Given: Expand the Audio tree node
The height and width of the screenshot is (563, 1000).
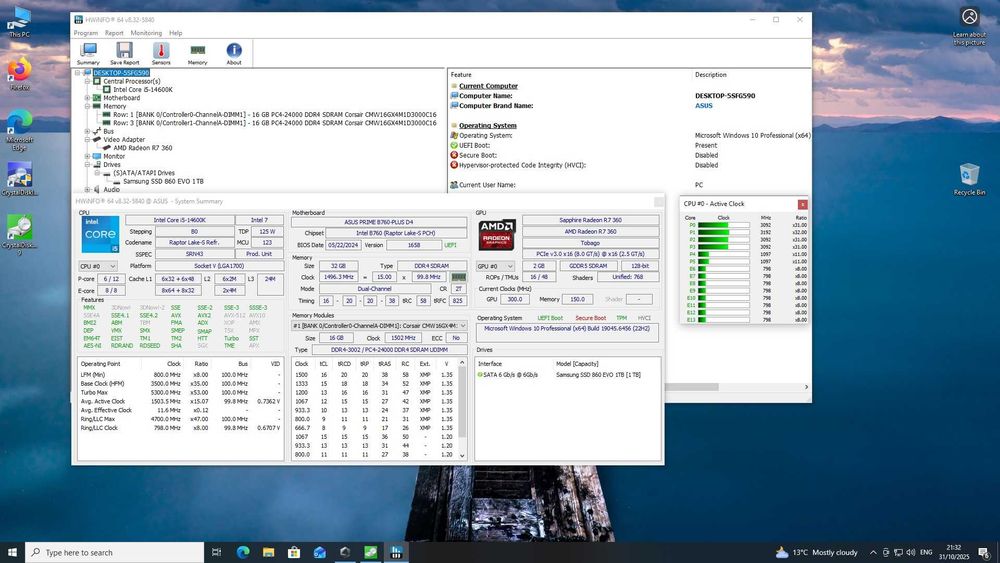Looking at the screenshot, I should click(x=87, y=189).
